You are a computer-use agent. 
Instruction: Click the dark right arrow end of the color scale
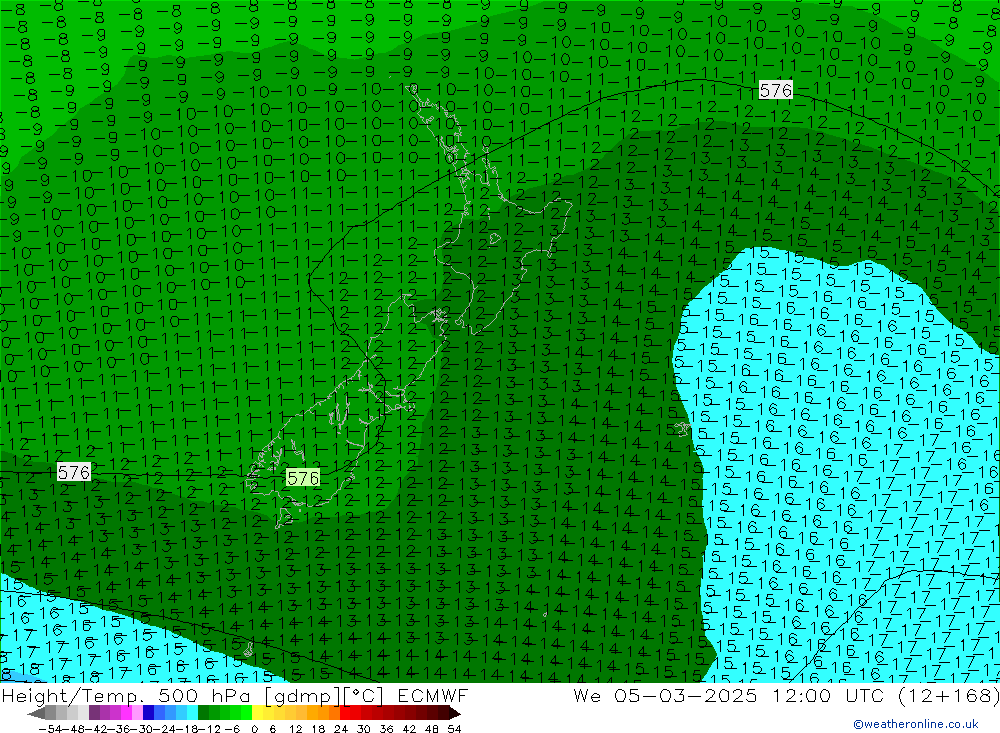pos(455,713)
